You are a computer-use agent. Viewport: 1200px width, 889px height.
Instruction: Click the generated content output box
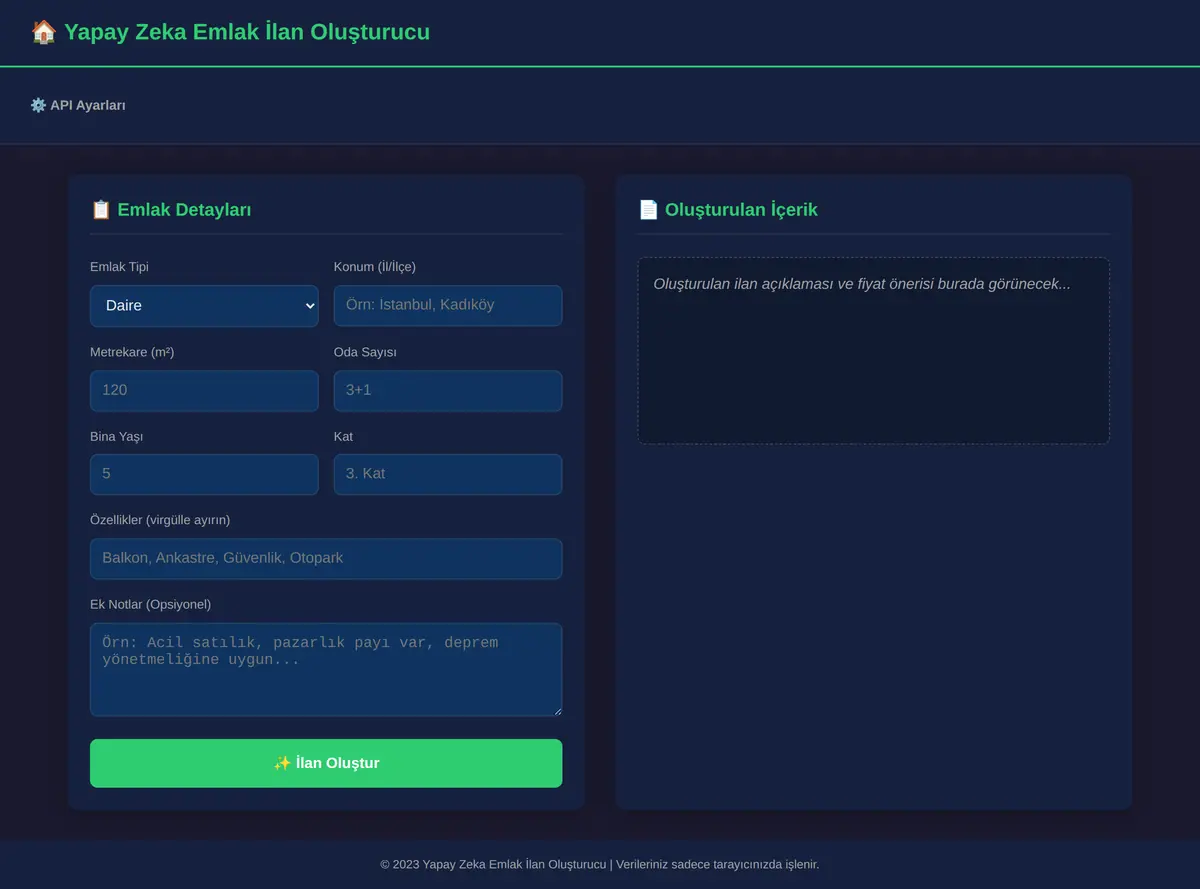874,351
